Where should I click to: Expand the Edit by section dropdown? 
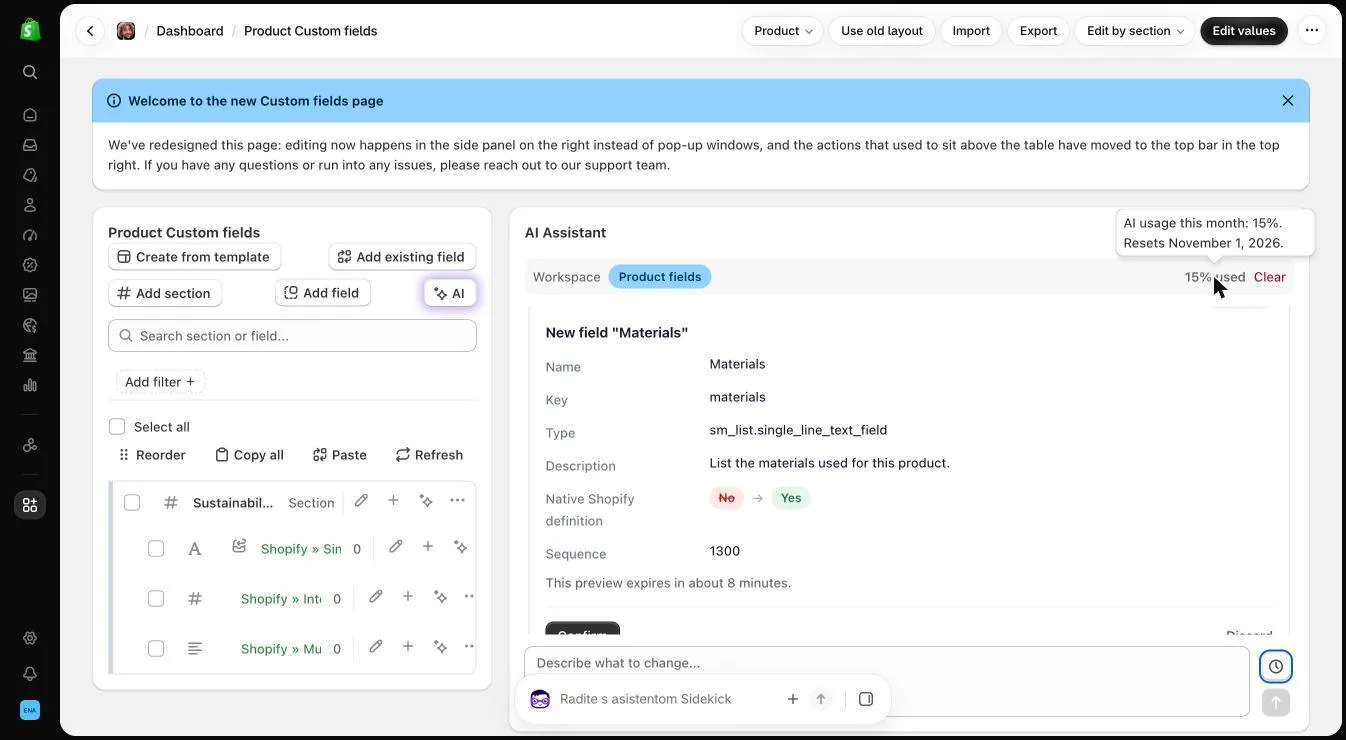pos(1135,31)
